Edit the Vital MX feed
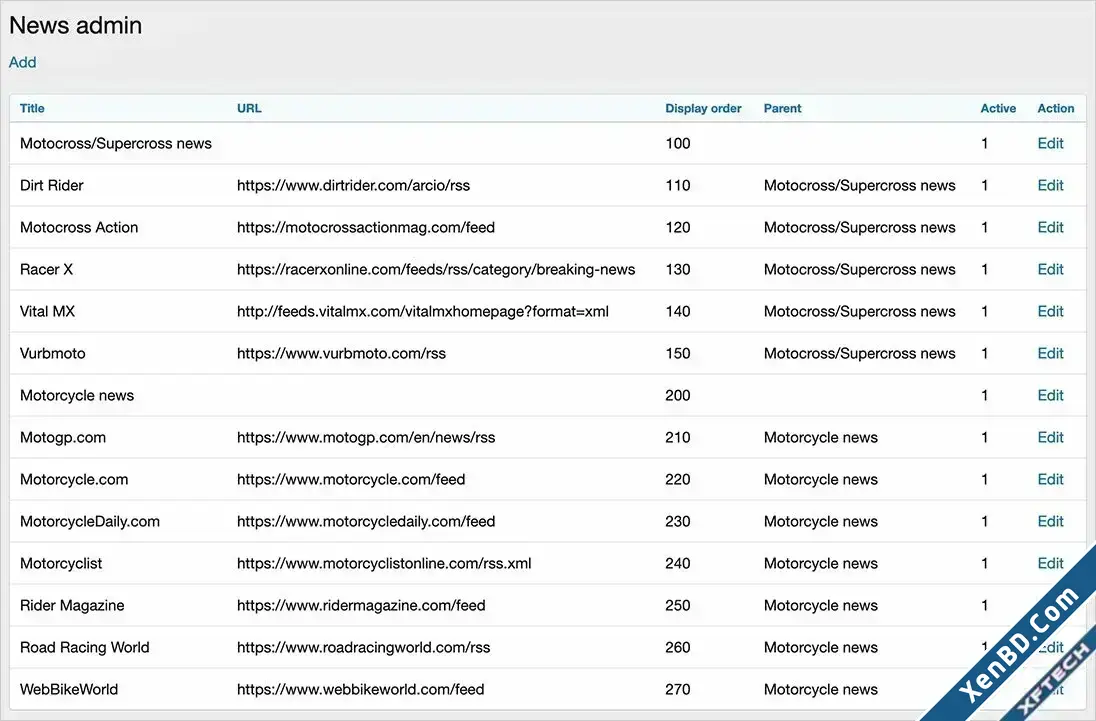Viewport: 1096px width, 721px height. pyautogui.click(x=1051, y=311)
